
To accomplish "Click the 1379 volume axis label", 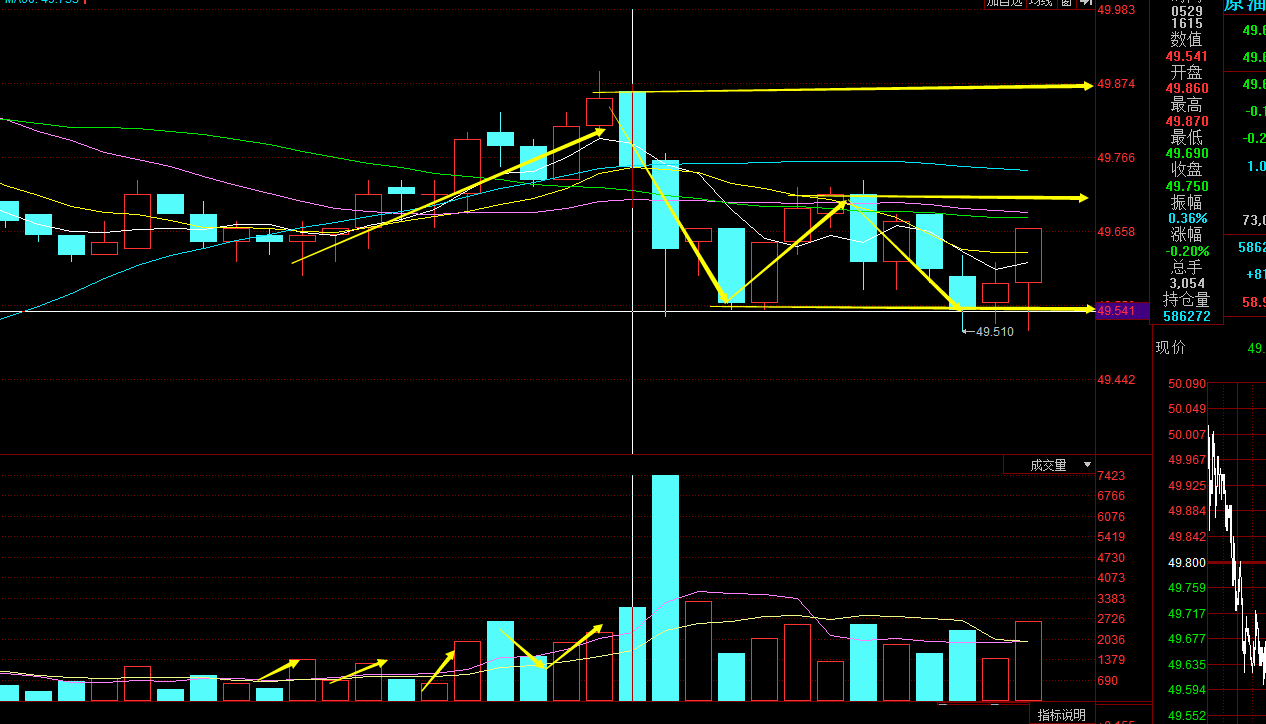I will [x=1111, y=660].
